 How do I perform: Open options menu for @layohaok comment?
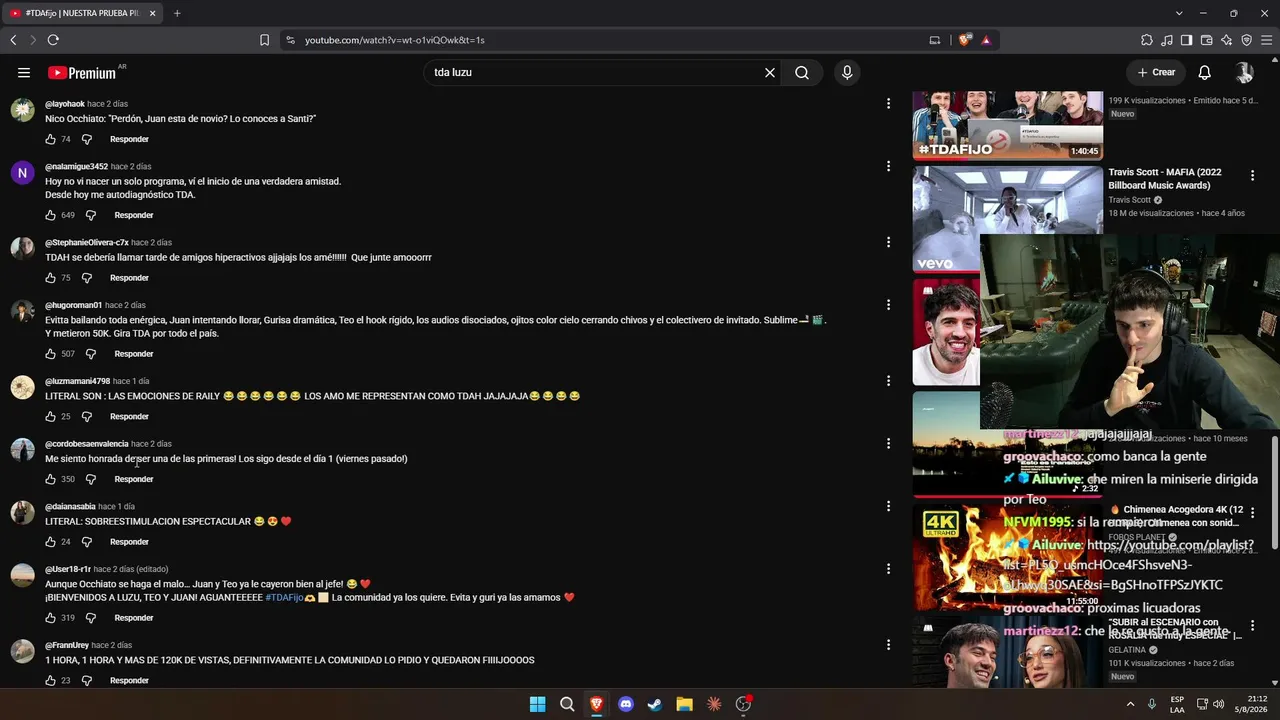pos(888,103)
